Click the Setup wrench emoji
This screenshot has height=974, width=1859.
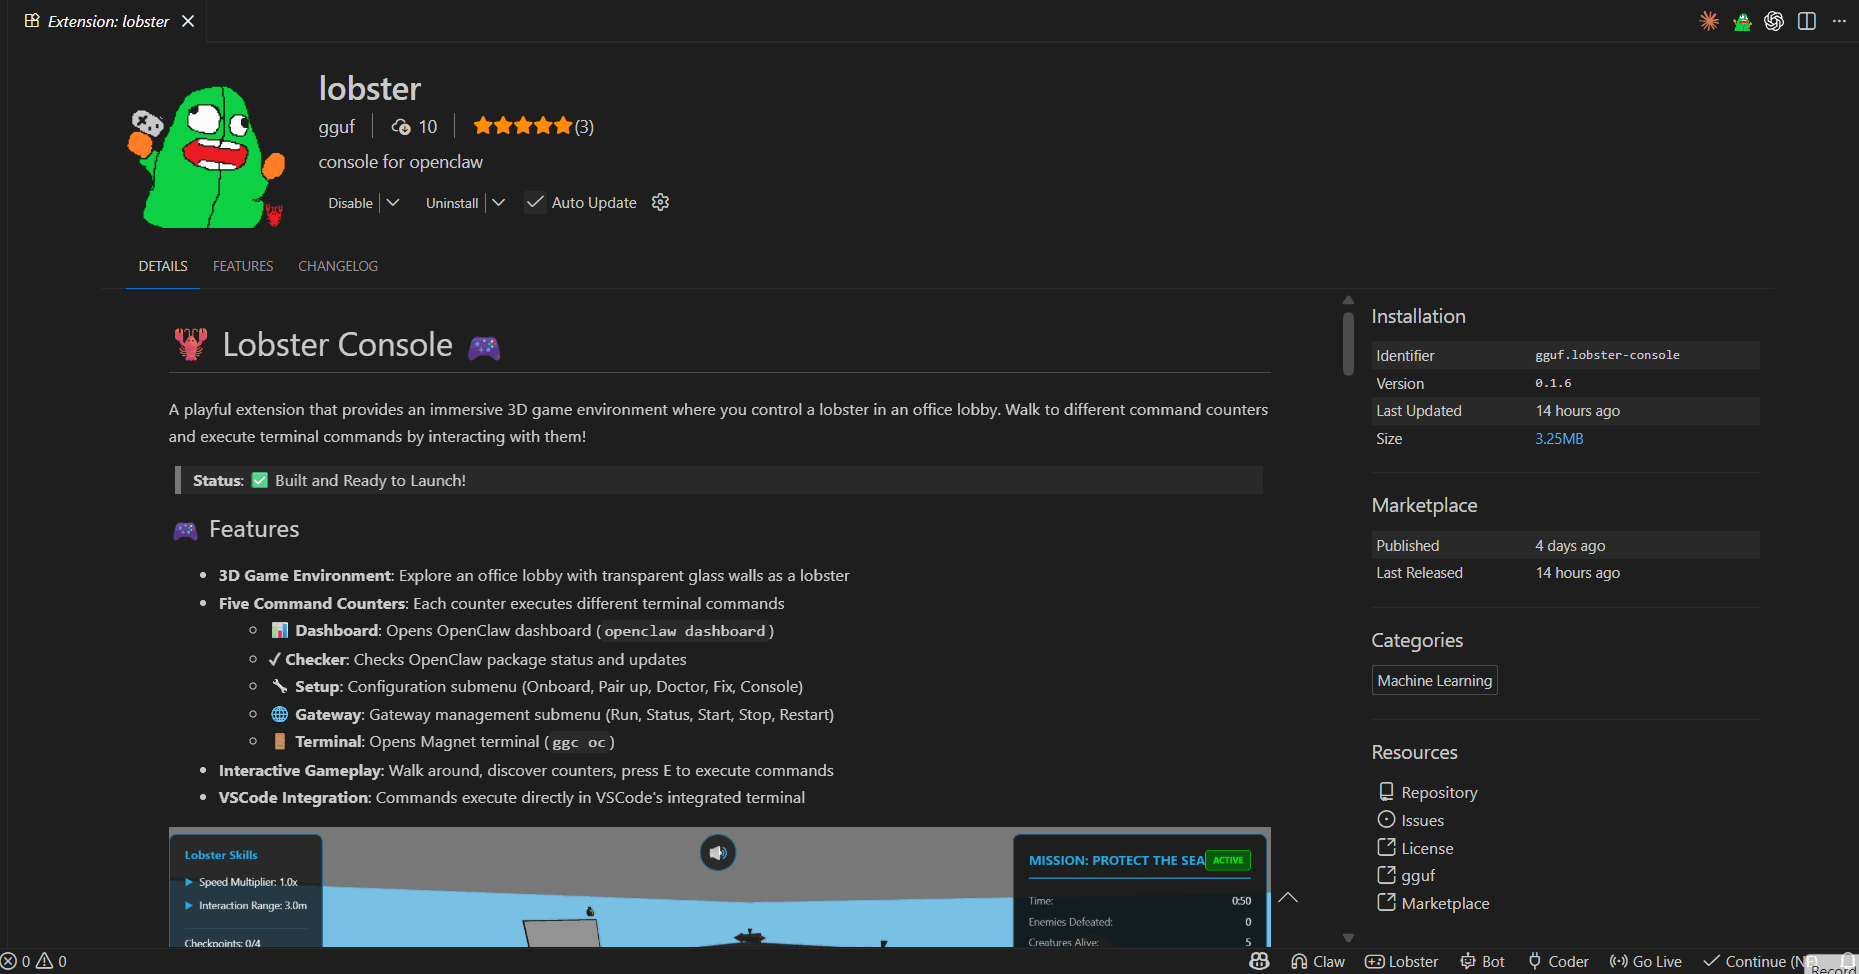click(x=280, y=686)
